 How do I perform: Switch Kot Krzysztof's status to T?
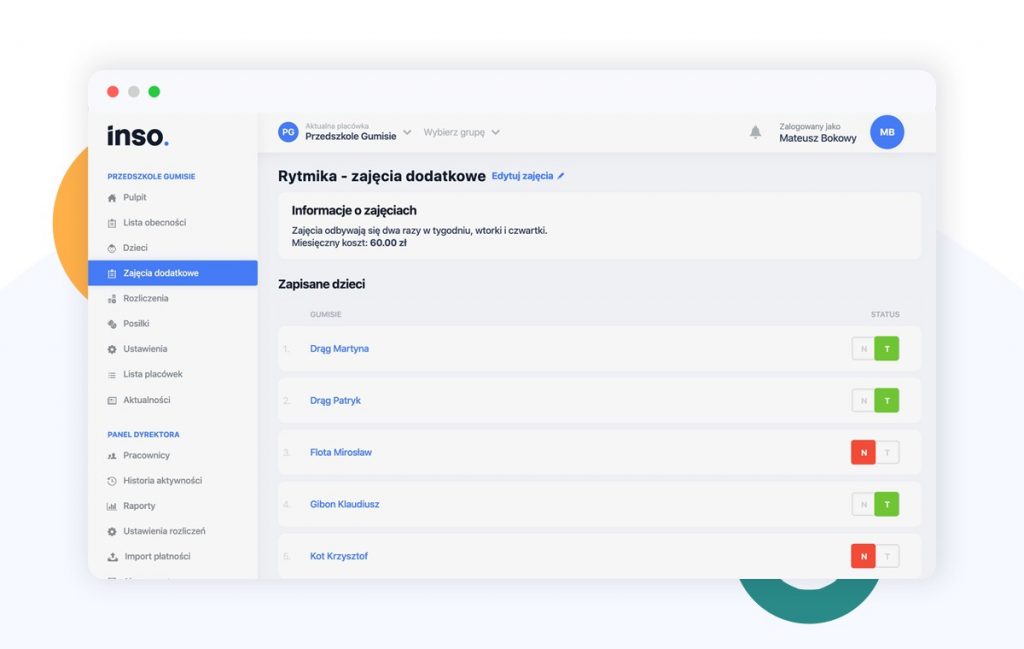click(886, 555)
